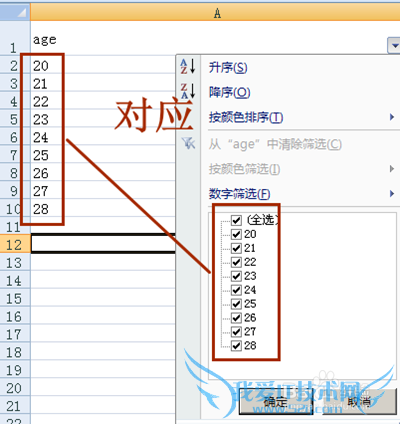Select row 12 header

click(x=15, y=244)
